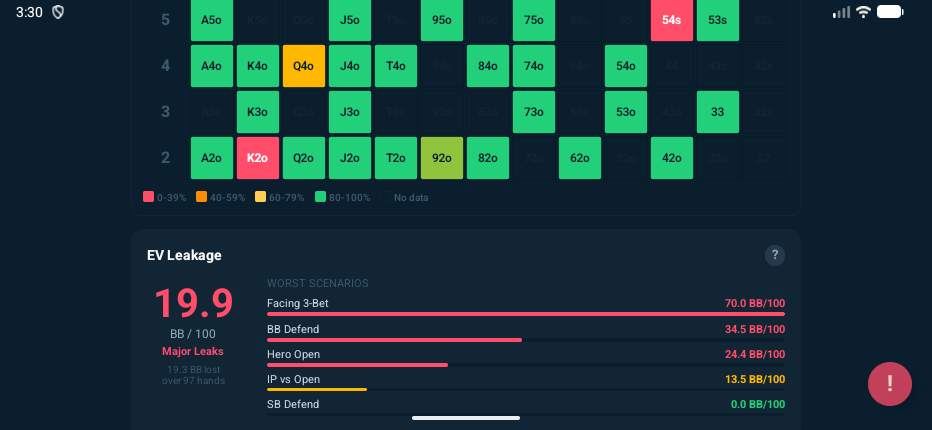Tap the 42o hand cell

click(671, 158)
